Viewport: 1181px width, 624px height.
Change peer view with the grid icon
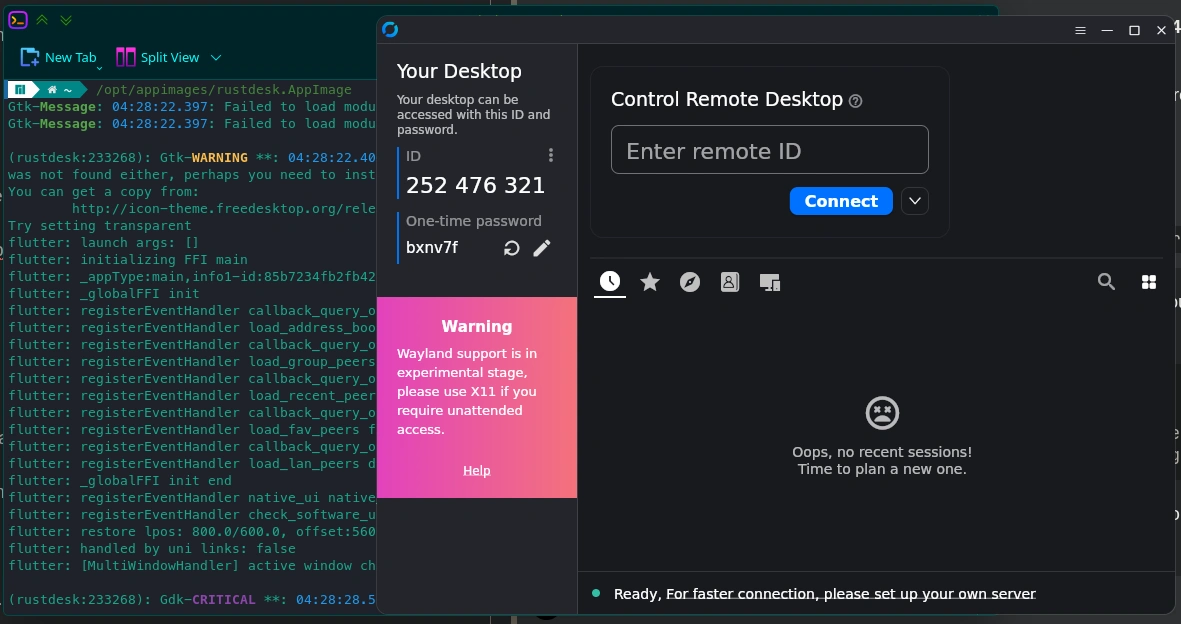point(1149,282)
